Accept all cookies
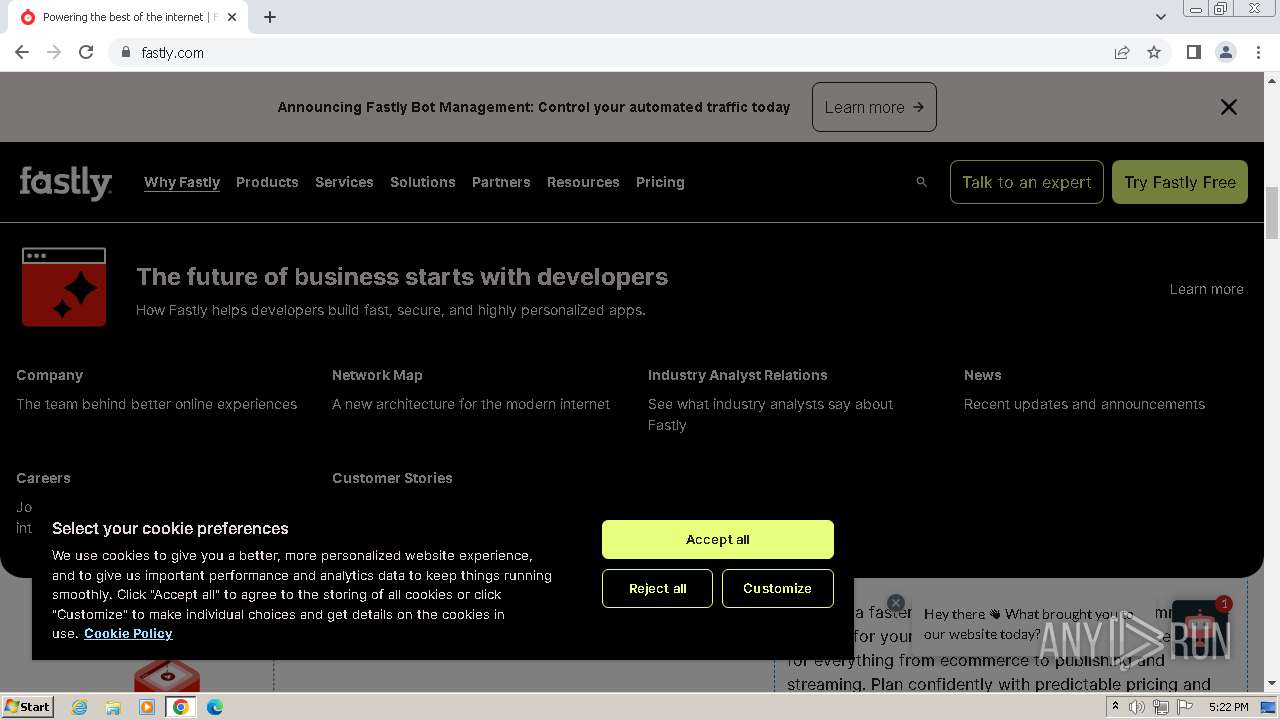This screenshot has width=1280, height=720. pos(718,539)
